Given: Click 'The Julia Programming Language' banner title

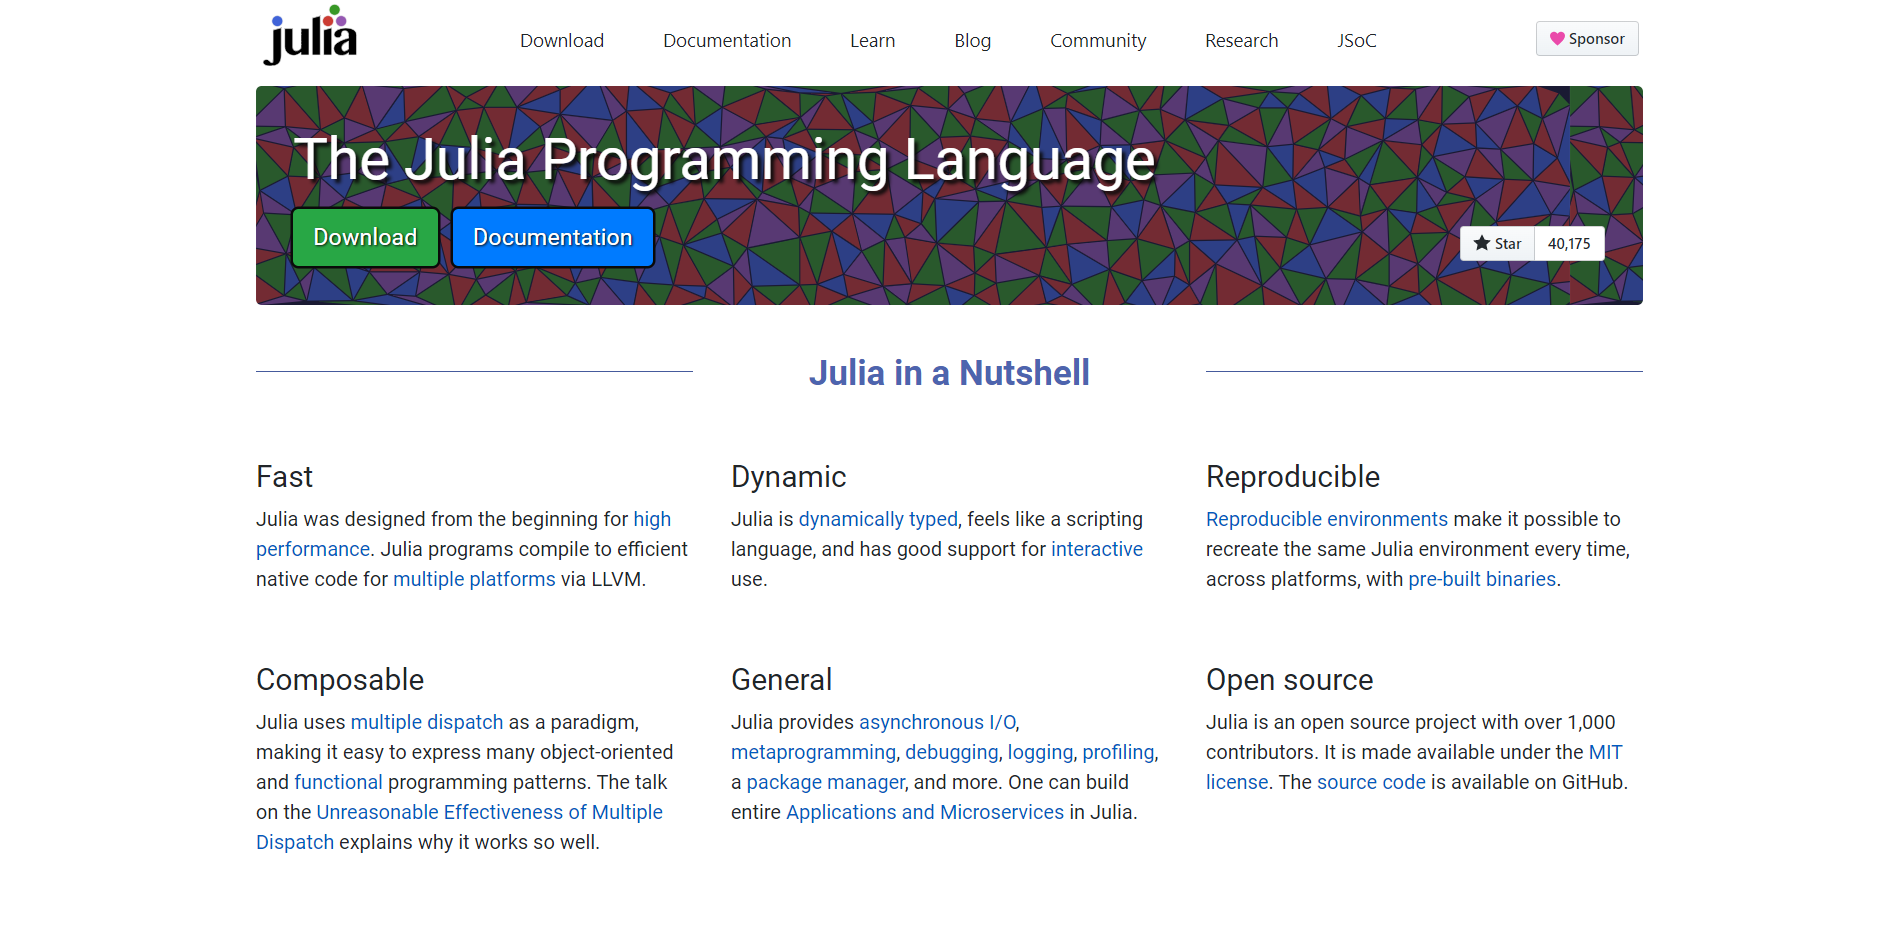Looking at the screenshot, I should 724,160.
